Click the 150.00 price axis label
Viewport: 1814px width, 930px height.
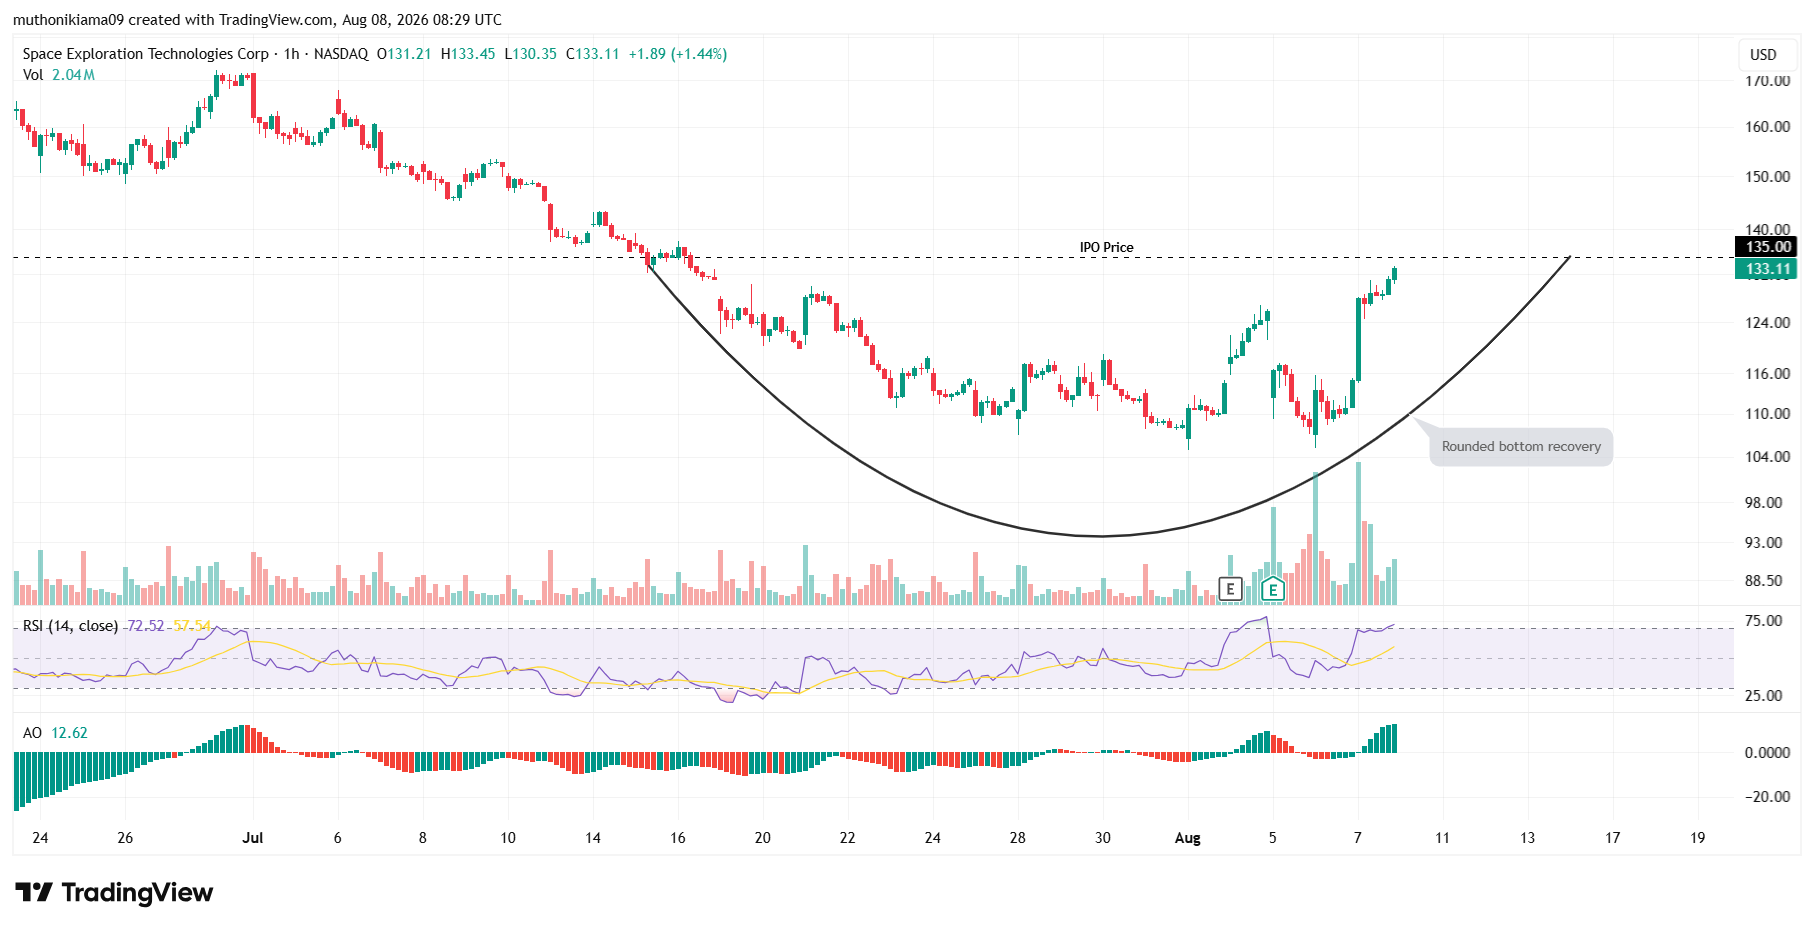click(x=1768, y=177)
